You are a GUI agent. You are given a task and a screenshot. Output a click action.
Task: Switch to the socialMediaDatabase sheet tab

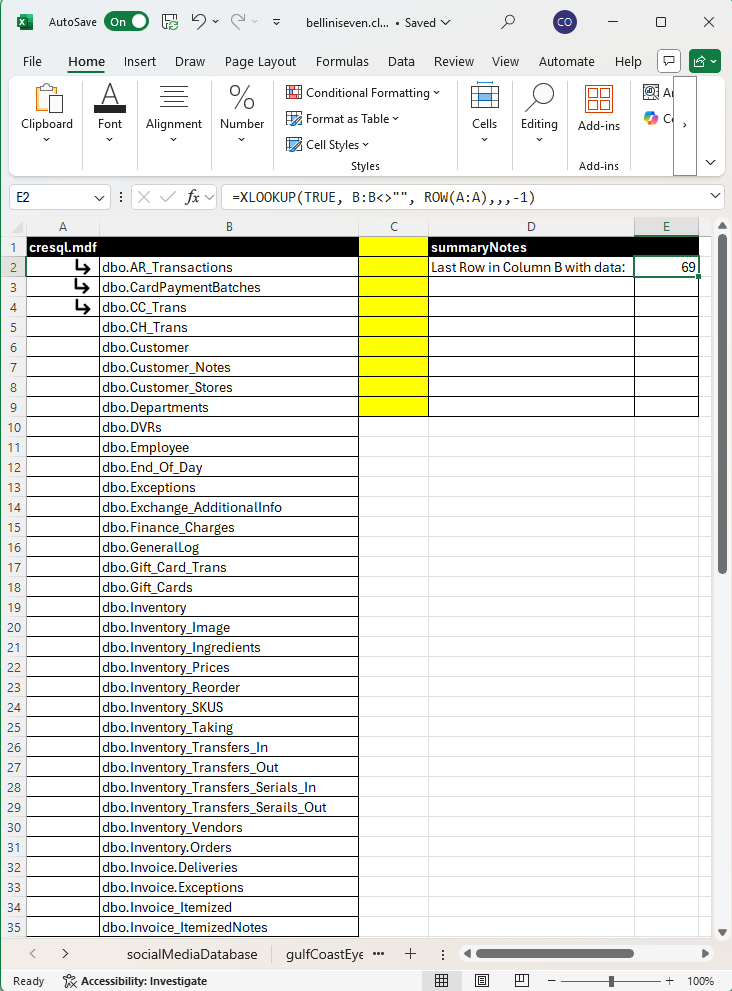point(192,954)
